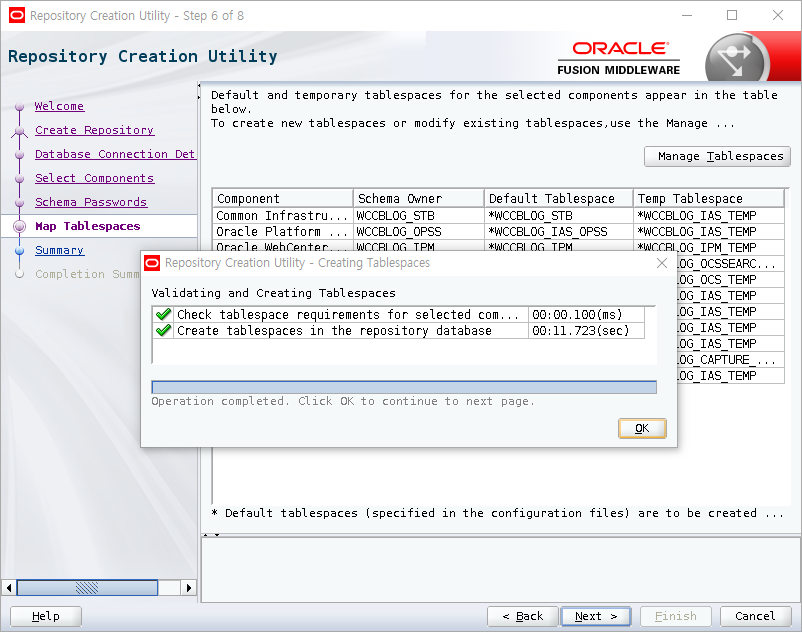This screenshot has width=802, height=632.
Task: Select WCCBLOG_STB schema owner cell
Action: [x=418, y=216]
